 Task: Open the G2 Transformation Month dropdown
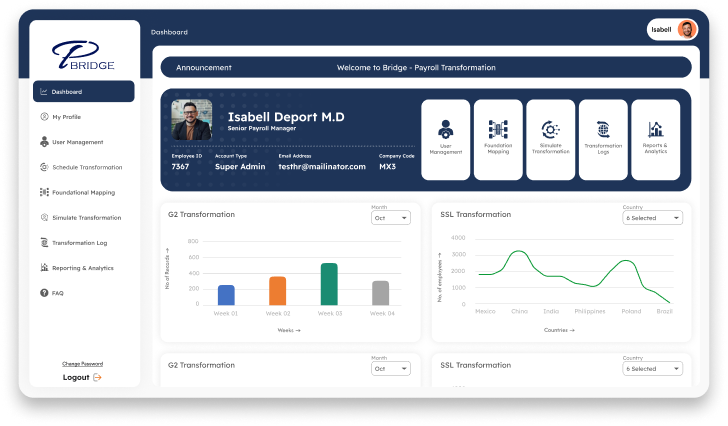[391, 217]
